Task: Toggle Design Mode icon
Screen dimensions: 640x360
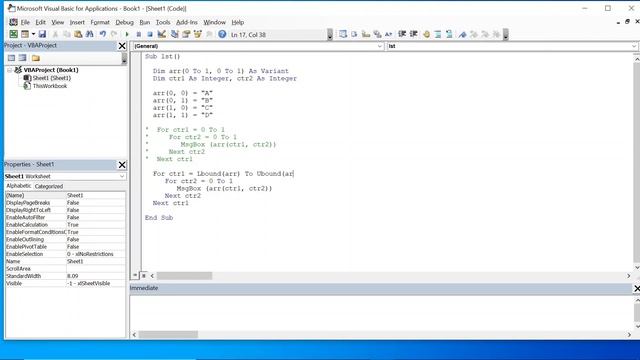Action: (x=162, y=34)
